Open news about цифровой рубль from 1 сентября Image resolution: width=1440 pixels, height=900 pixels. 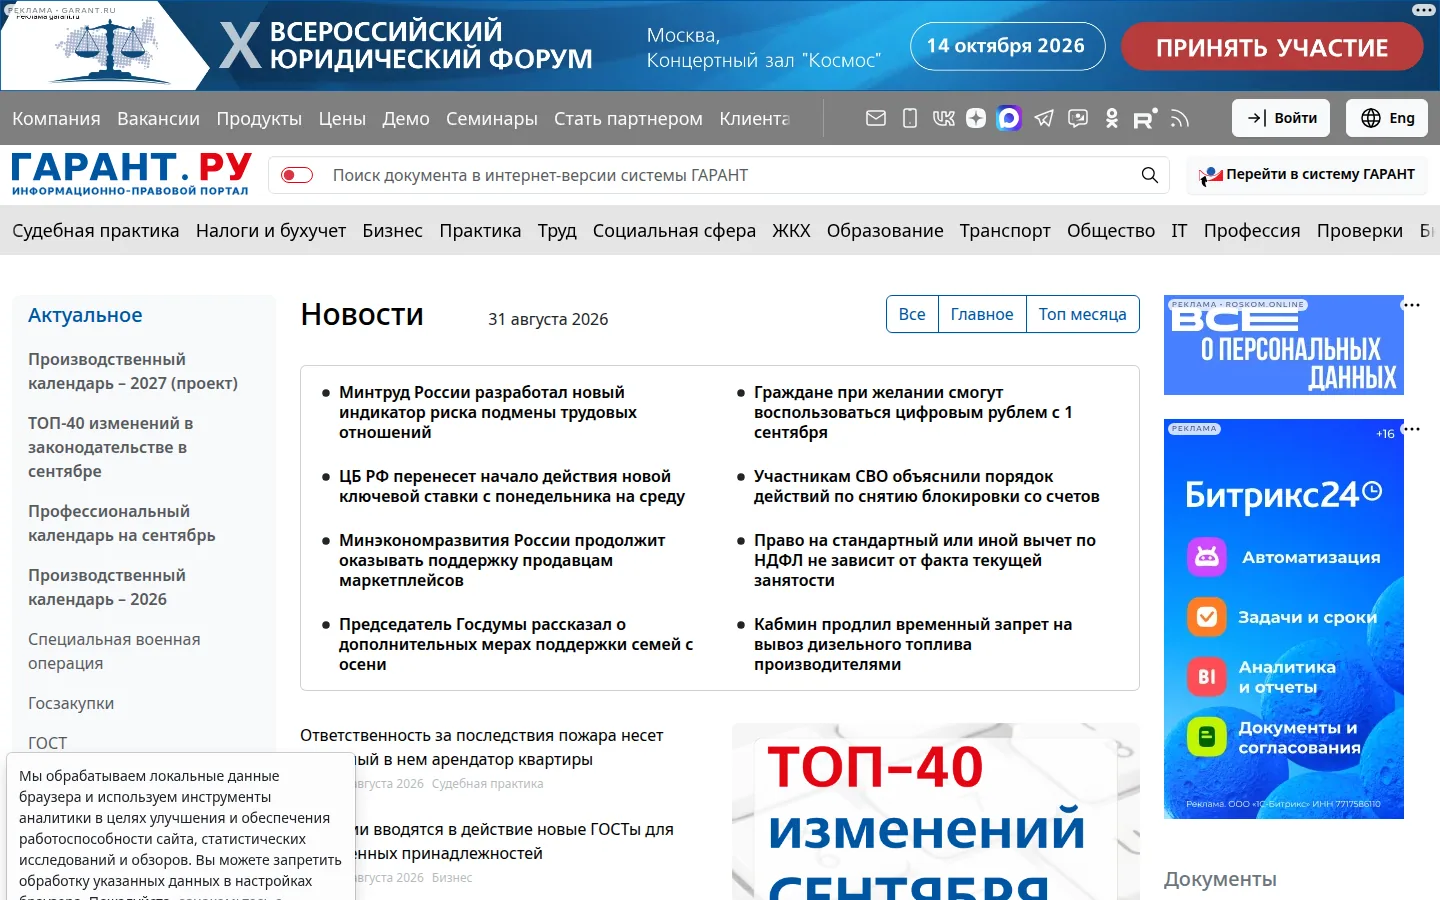click(913, 412)
